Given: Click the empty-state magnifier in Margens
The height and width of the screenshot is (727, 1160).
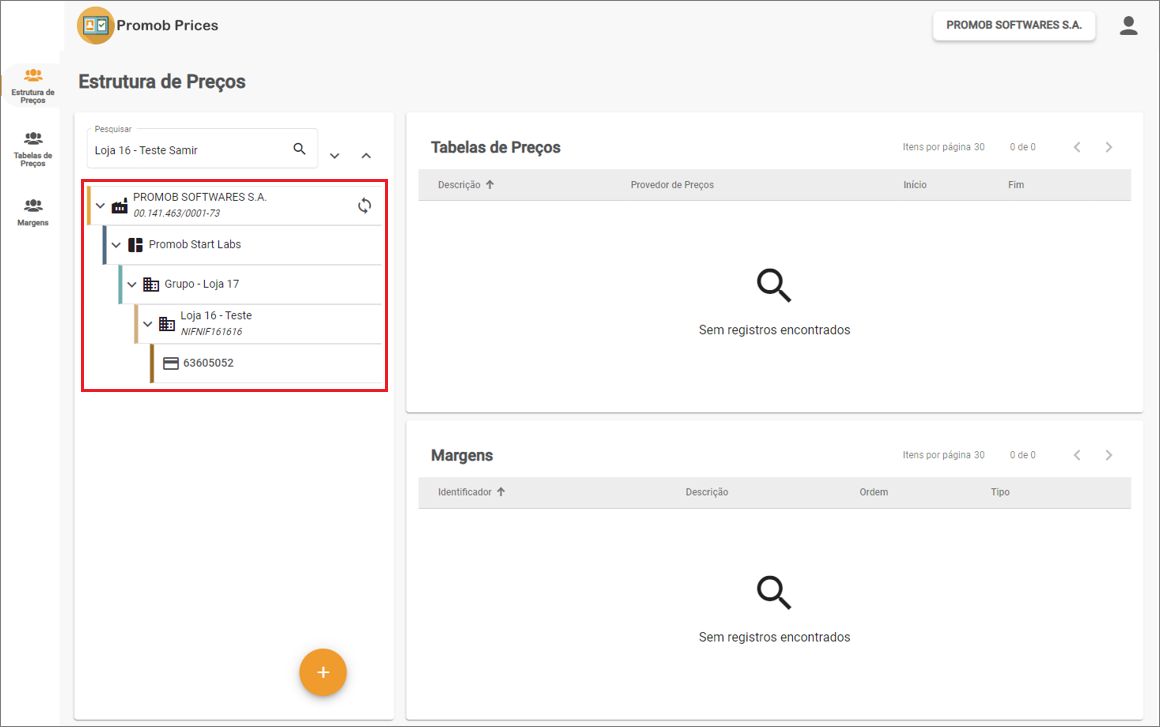Looking at the screenshot, I should click(774, 592).
